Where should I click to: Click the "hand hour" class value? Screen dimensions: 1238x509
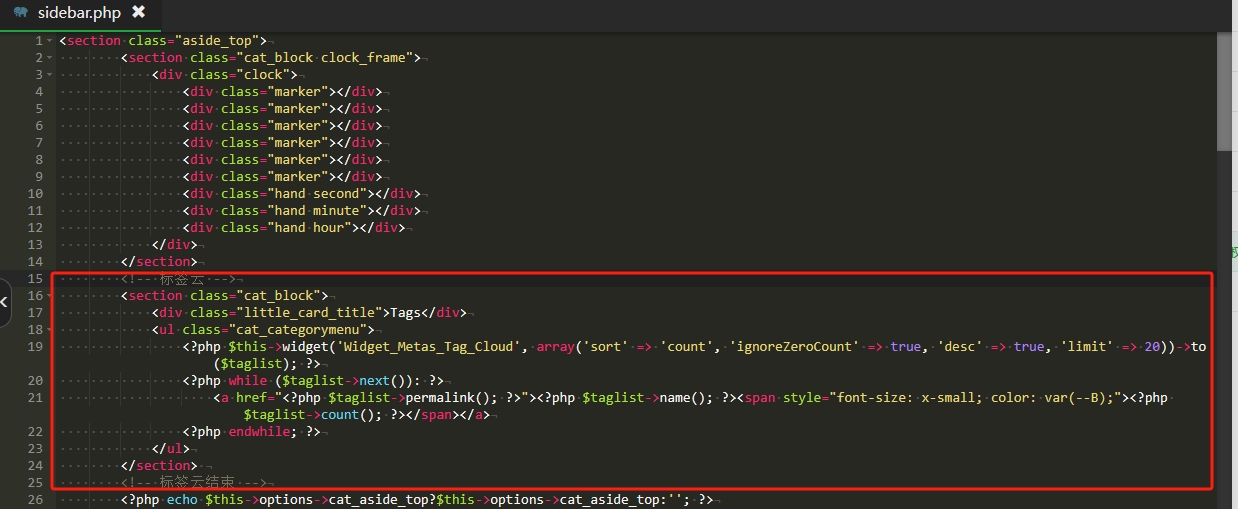pyautogui.click(x=310, y=228)
